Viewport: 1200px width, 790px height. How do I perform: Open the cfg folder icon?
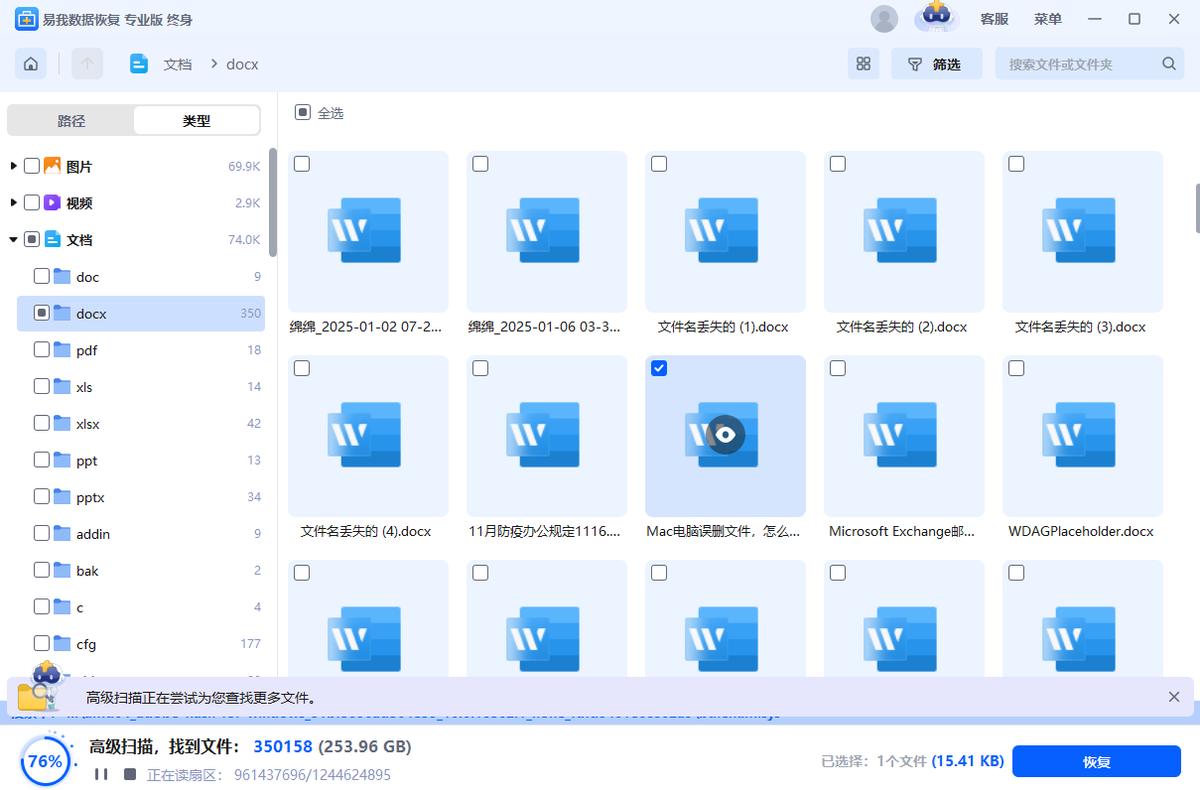coord(62,644)
